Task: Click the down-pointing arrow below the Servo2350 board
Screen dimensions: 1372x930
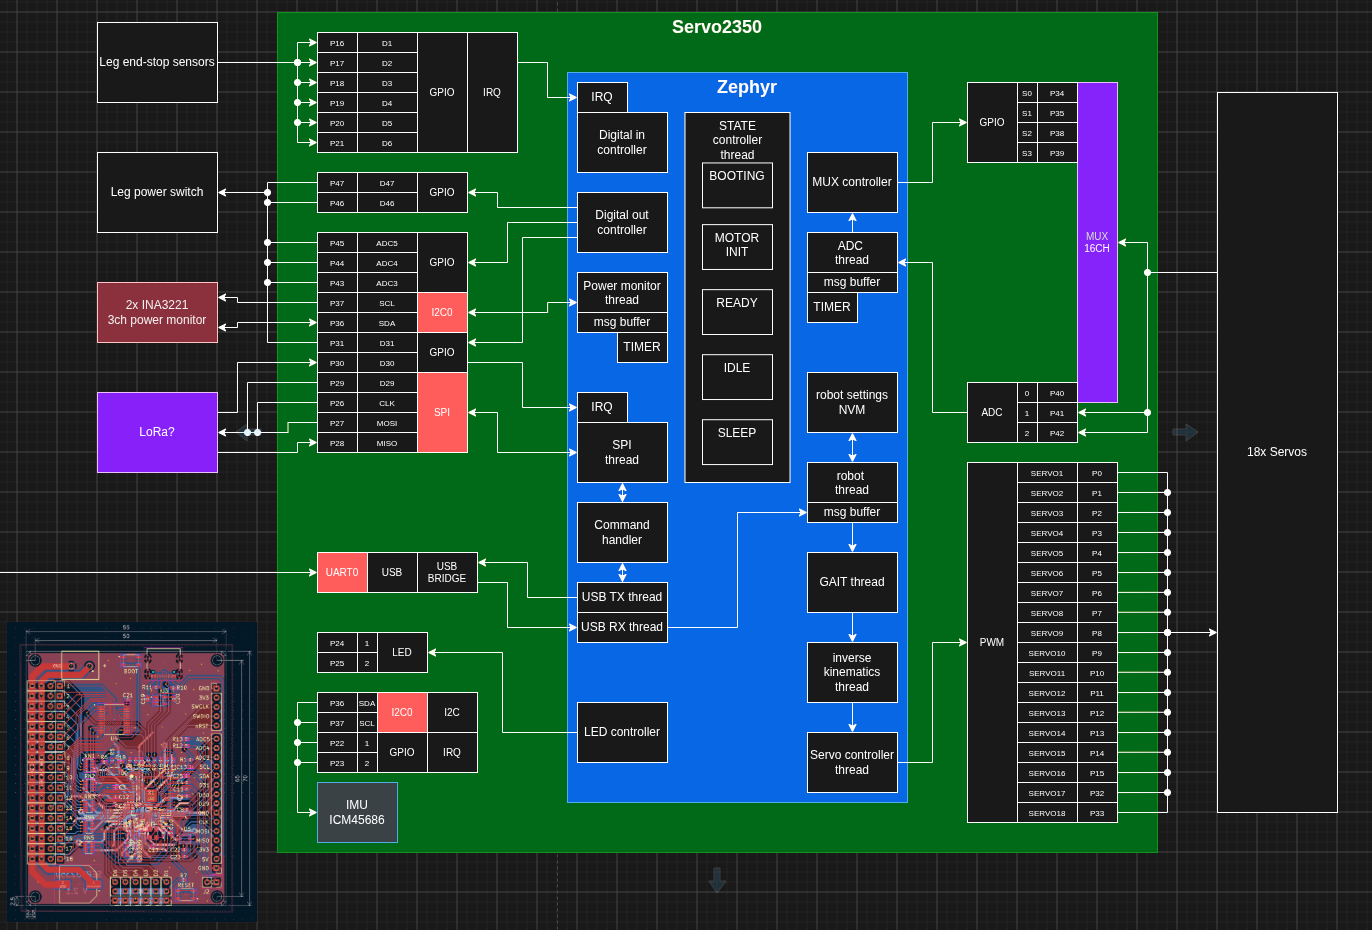Action: click(x=717, y=880)
